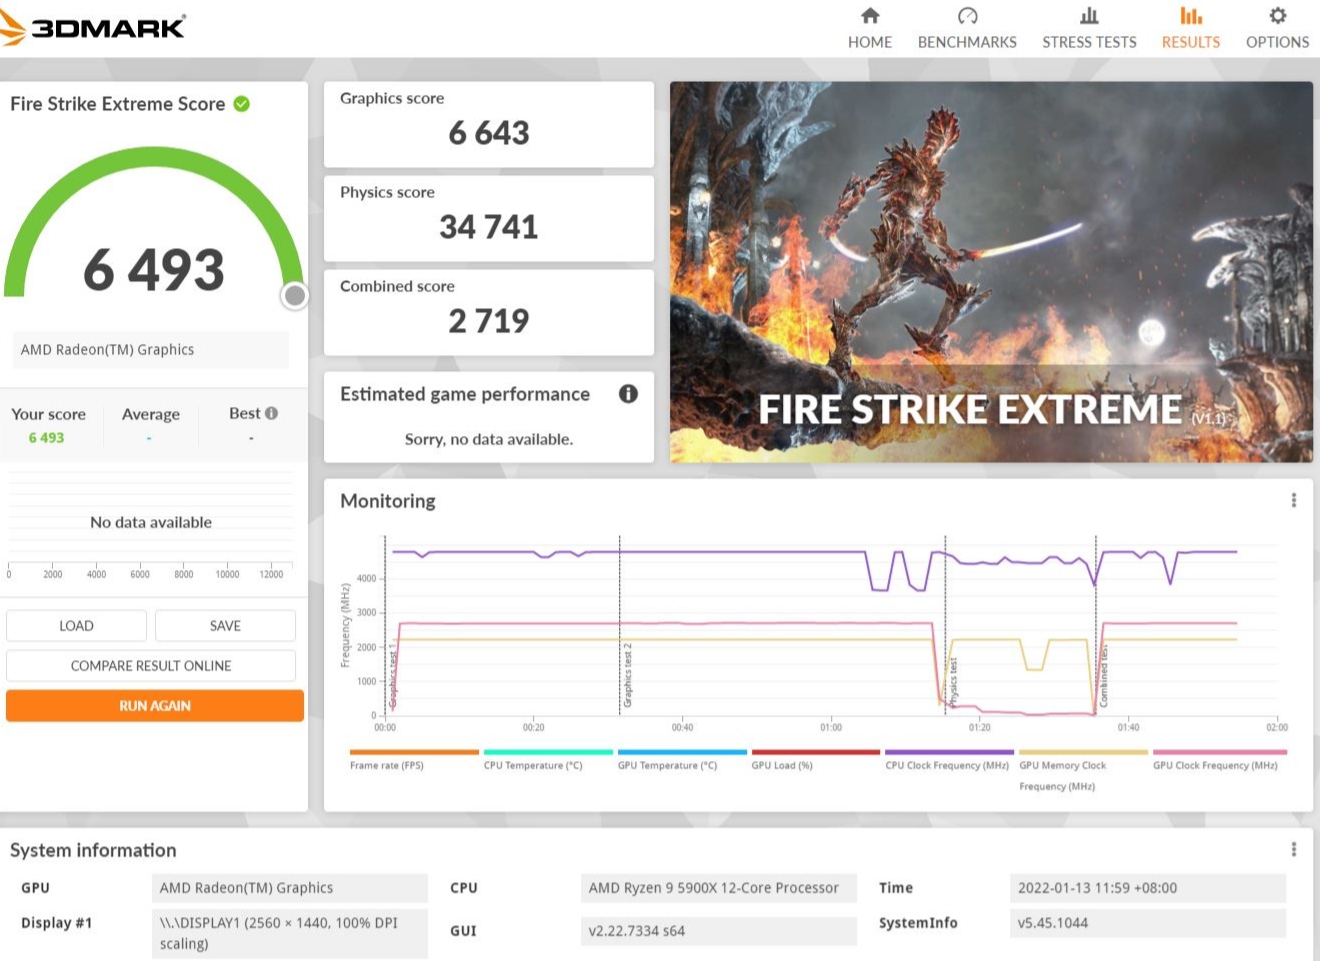The height and width of the screenshot is (961, 1320).
Task: Click the System information heading
Action: (x=93, y=850)
